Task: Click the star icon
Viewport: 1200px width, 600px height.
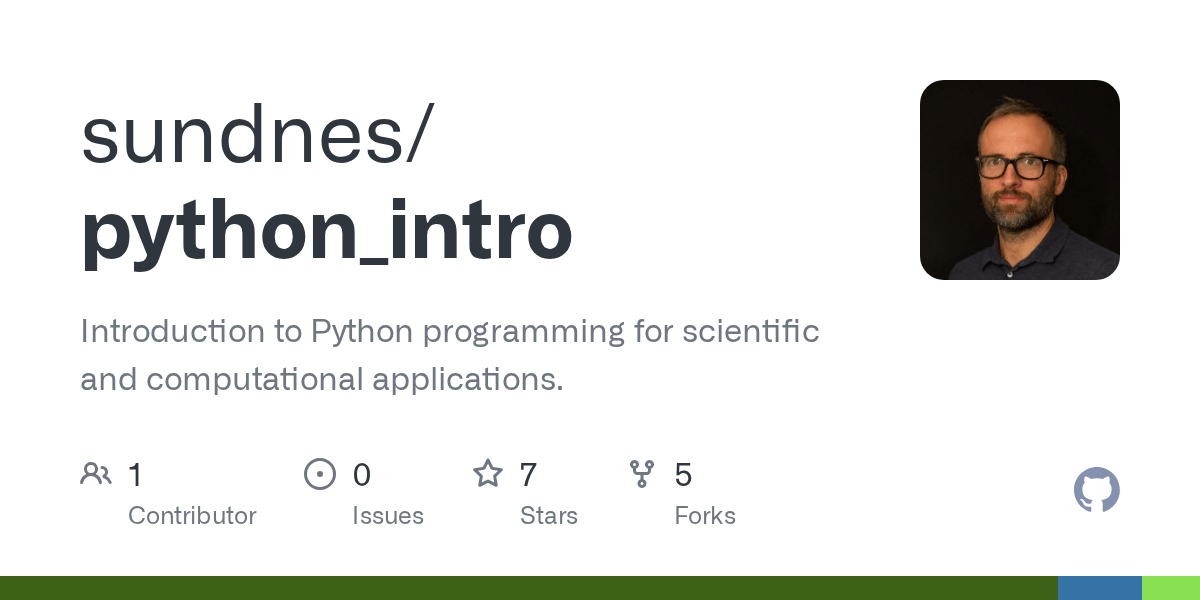Action: click(x=488, y=473)
